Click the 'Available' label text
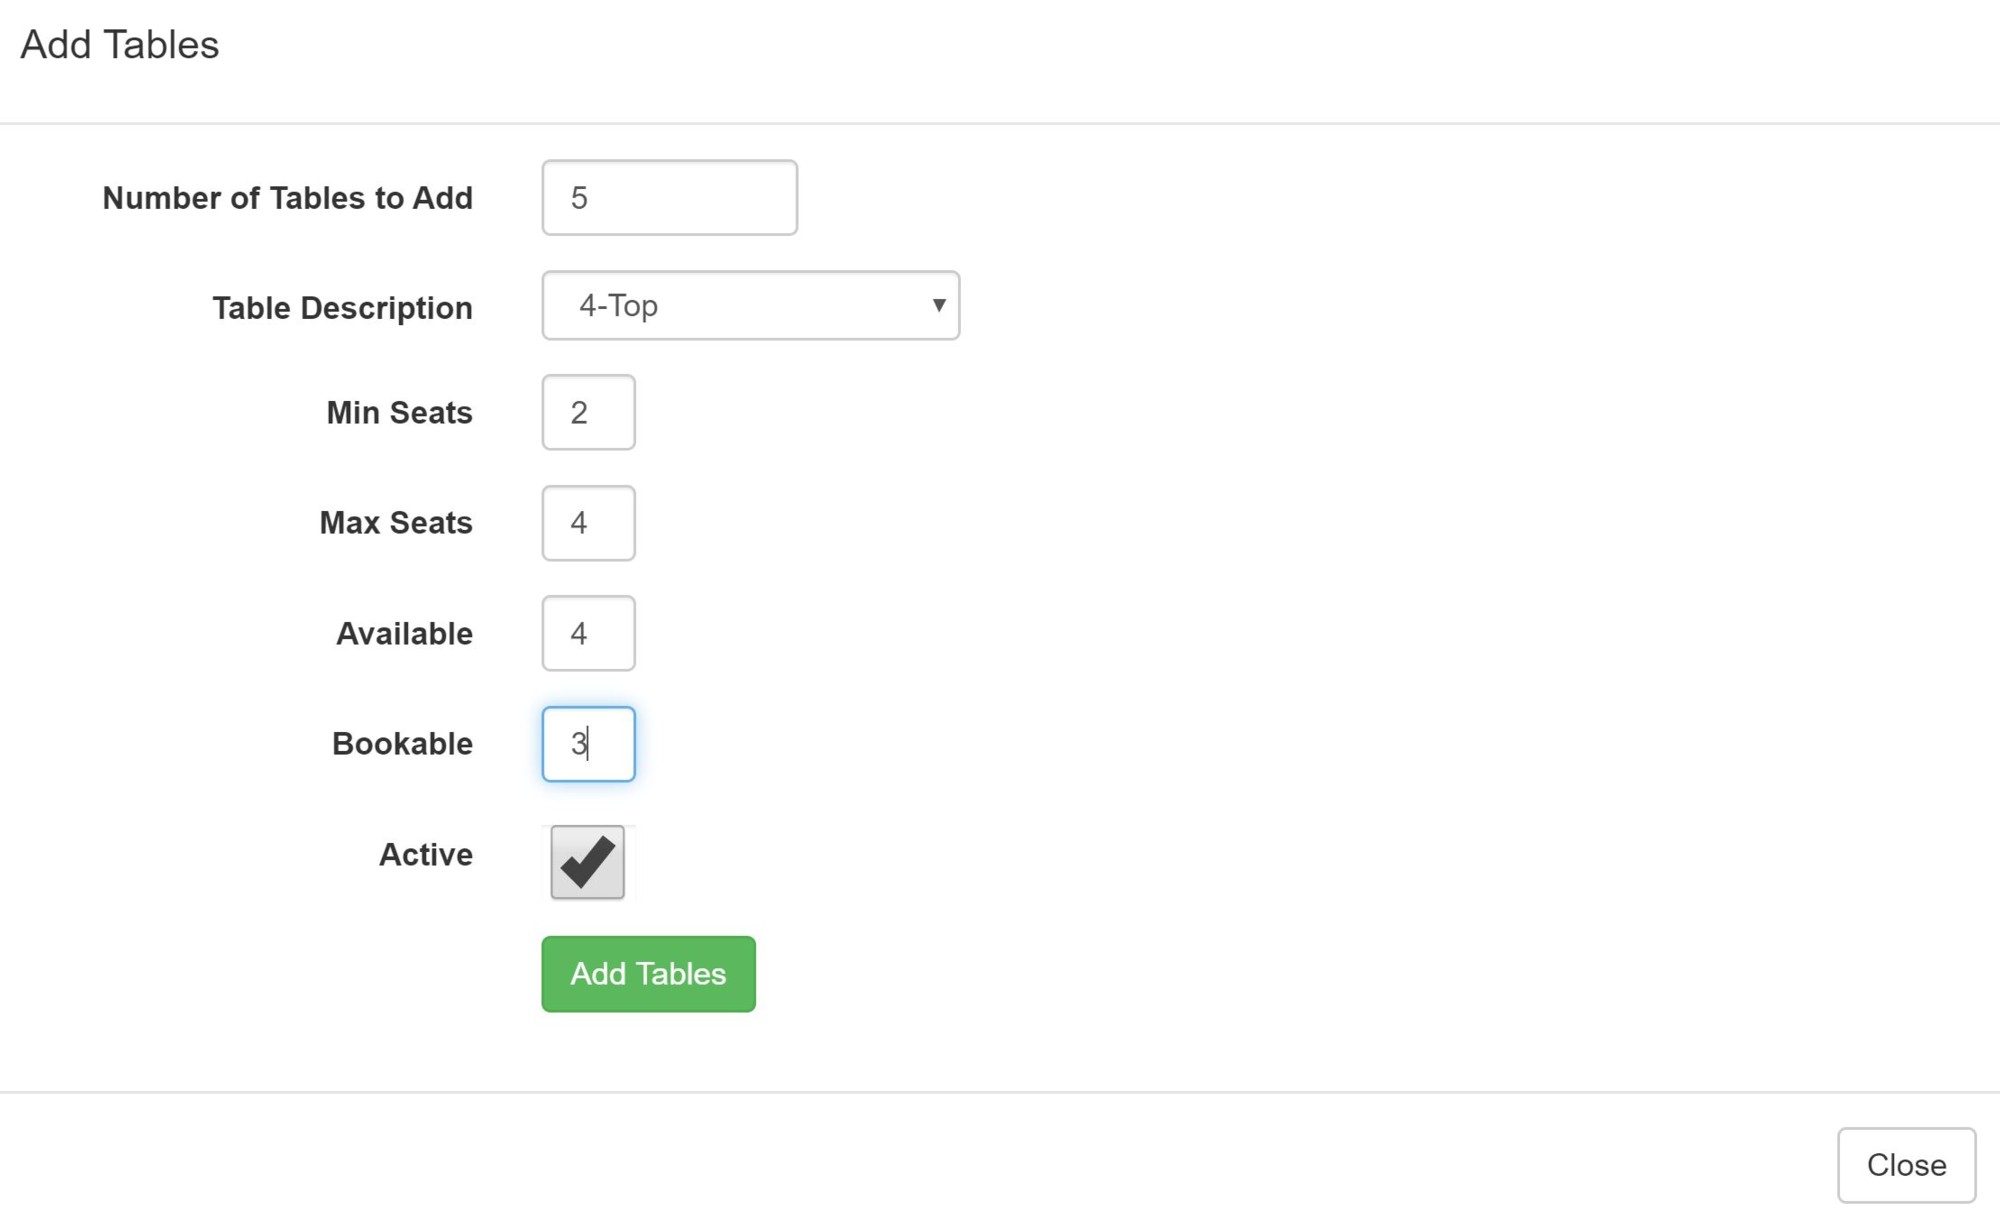 coord(404,634)
